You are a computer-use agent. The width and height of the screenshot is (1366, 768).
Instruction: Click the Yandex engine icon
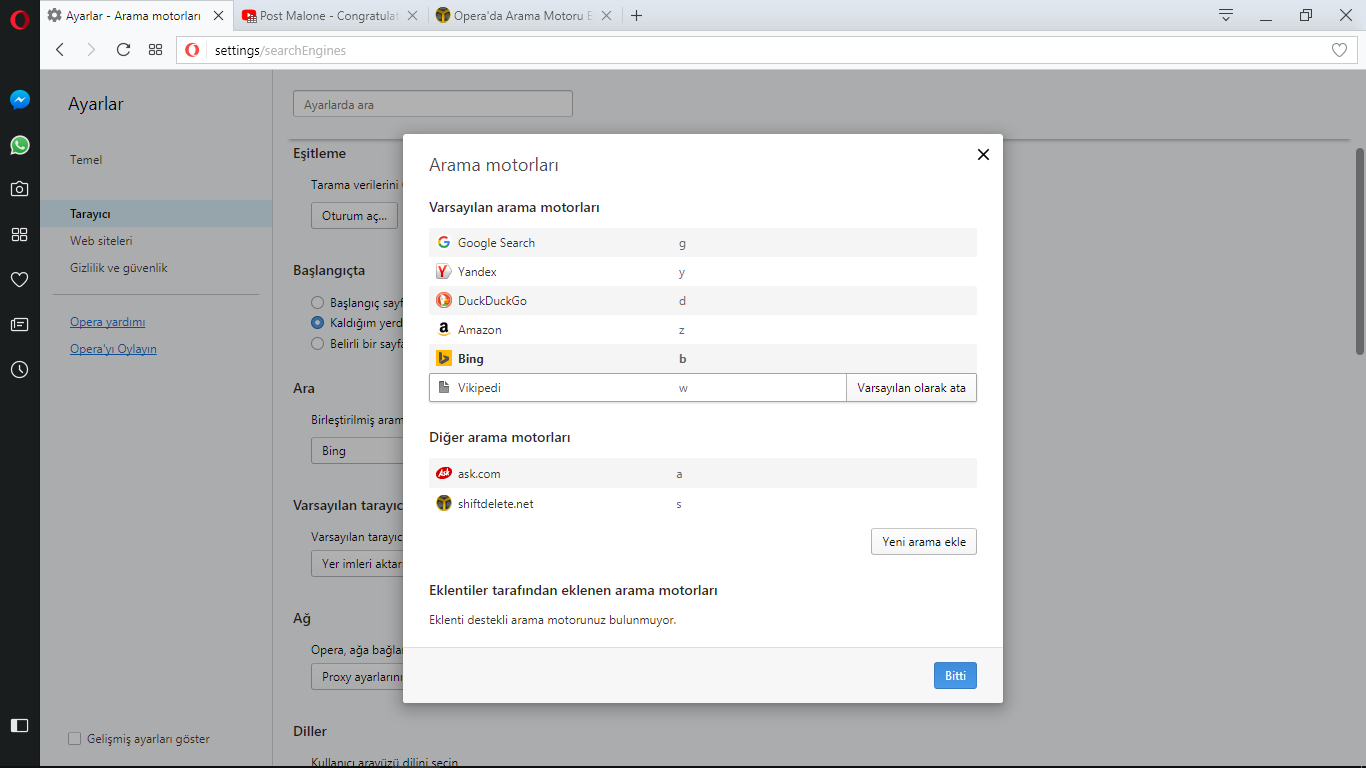click(x=444, y=271)
